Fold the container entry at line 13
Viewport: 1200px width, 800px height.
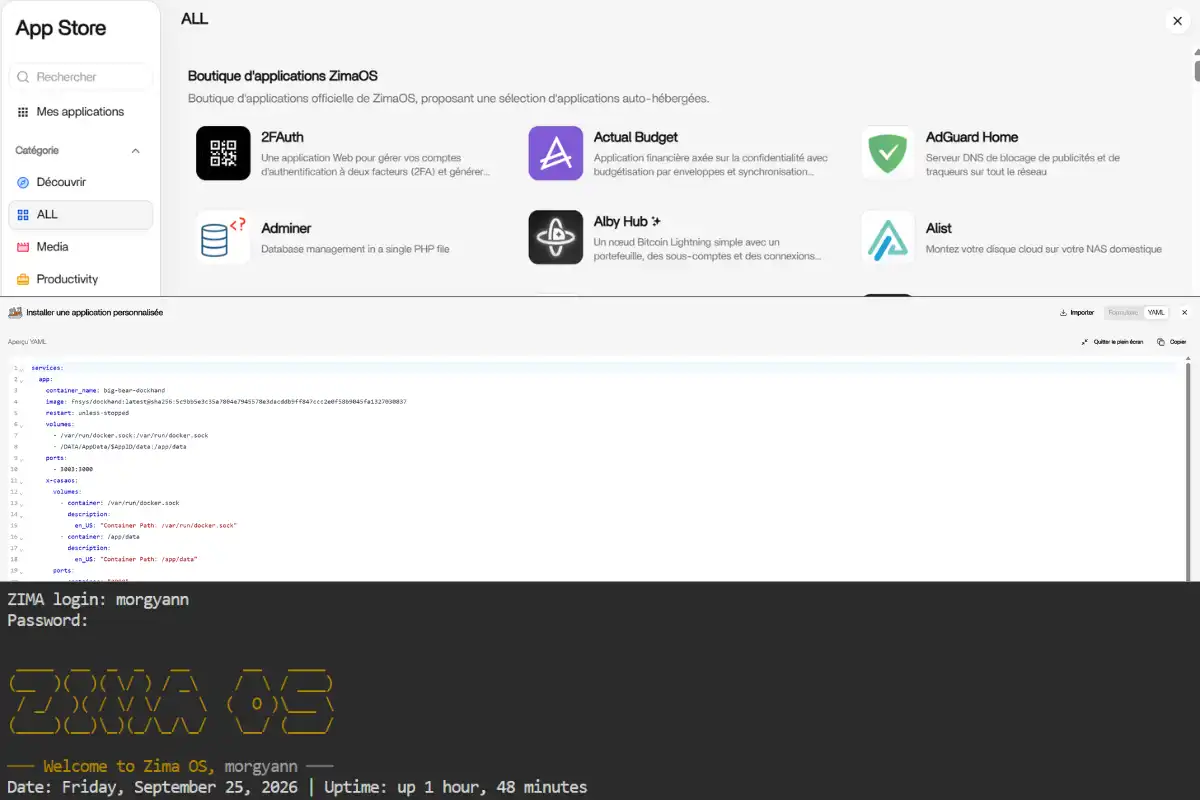(x=22, y=503)
